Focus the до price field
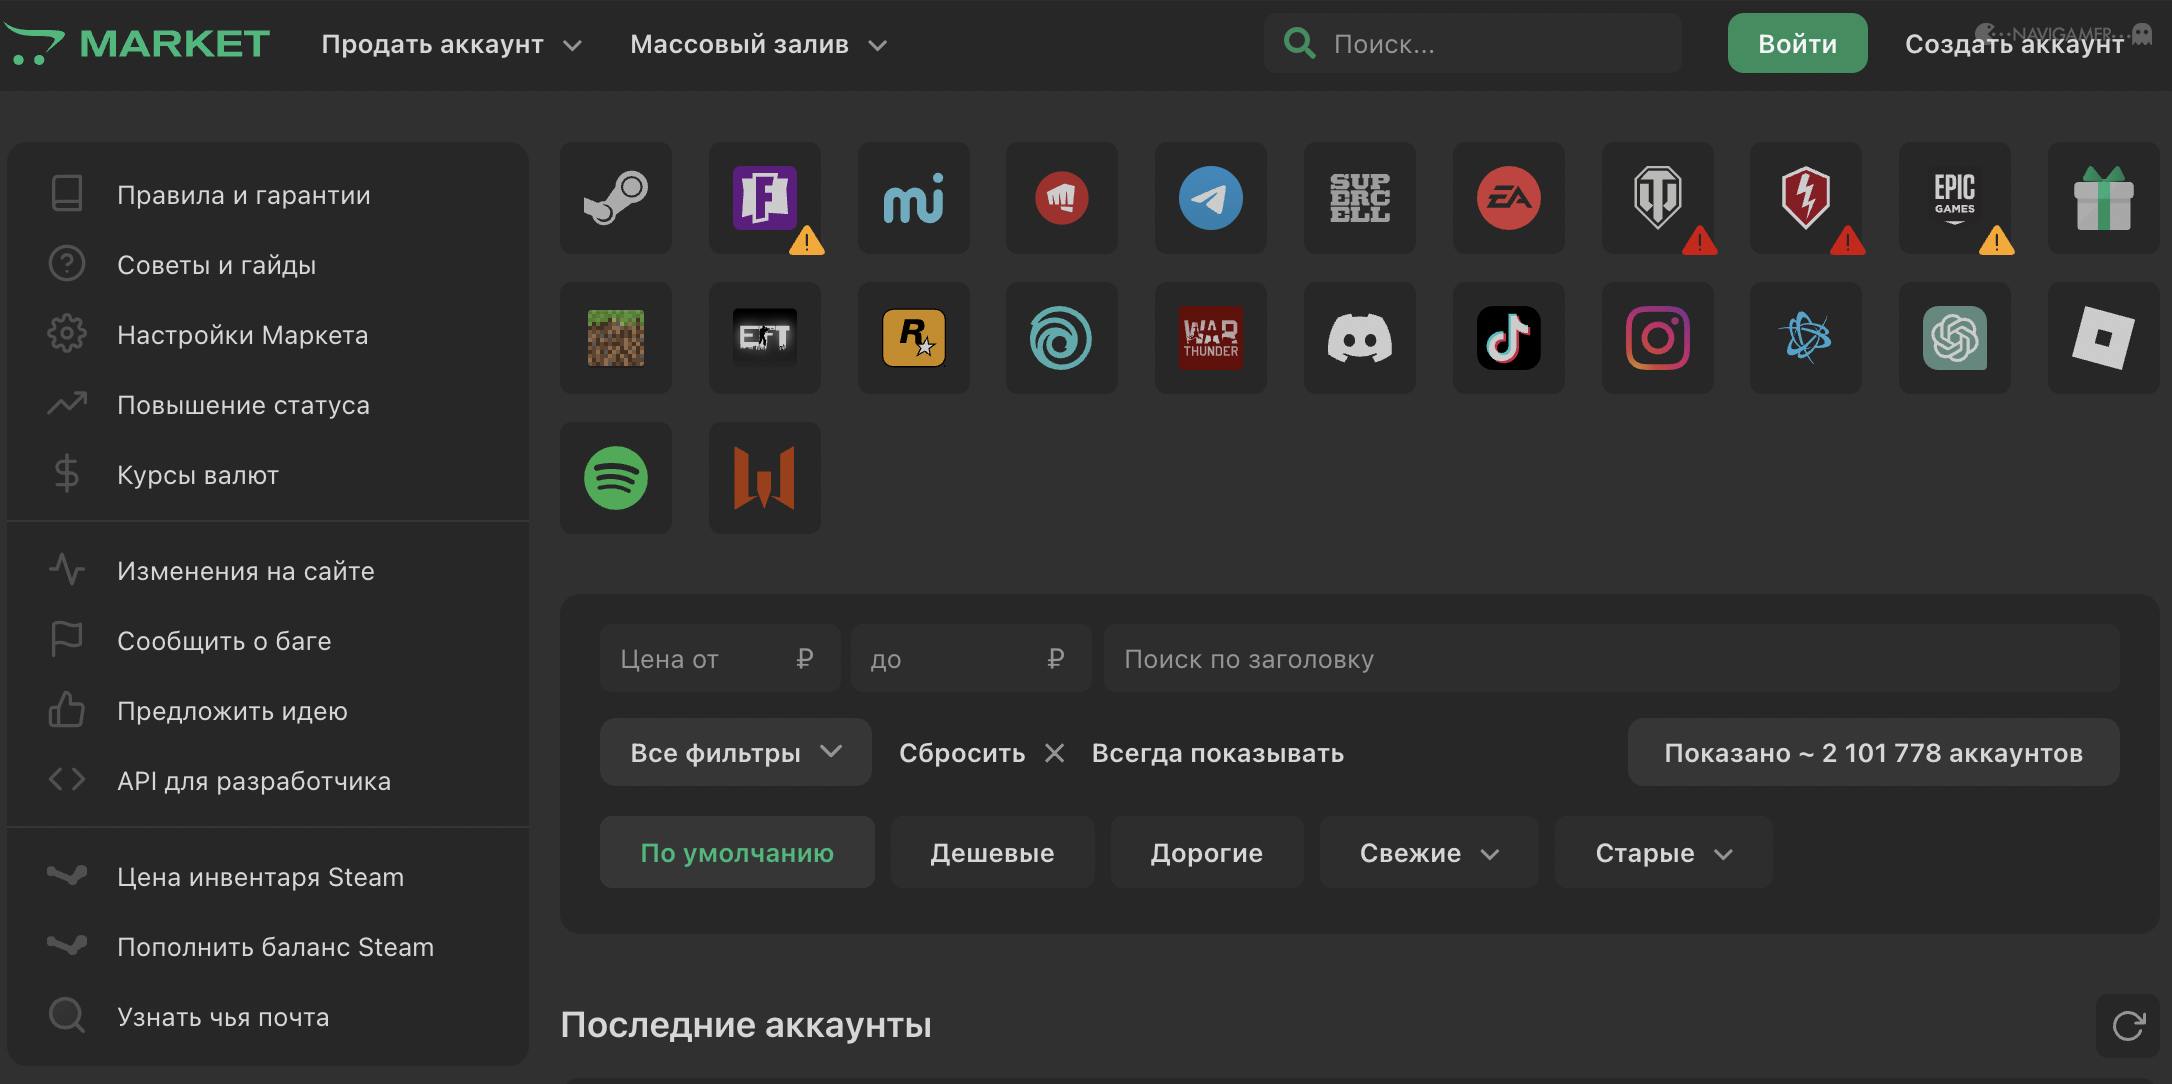The image size is (2172, 1084). tap(971, 658)
